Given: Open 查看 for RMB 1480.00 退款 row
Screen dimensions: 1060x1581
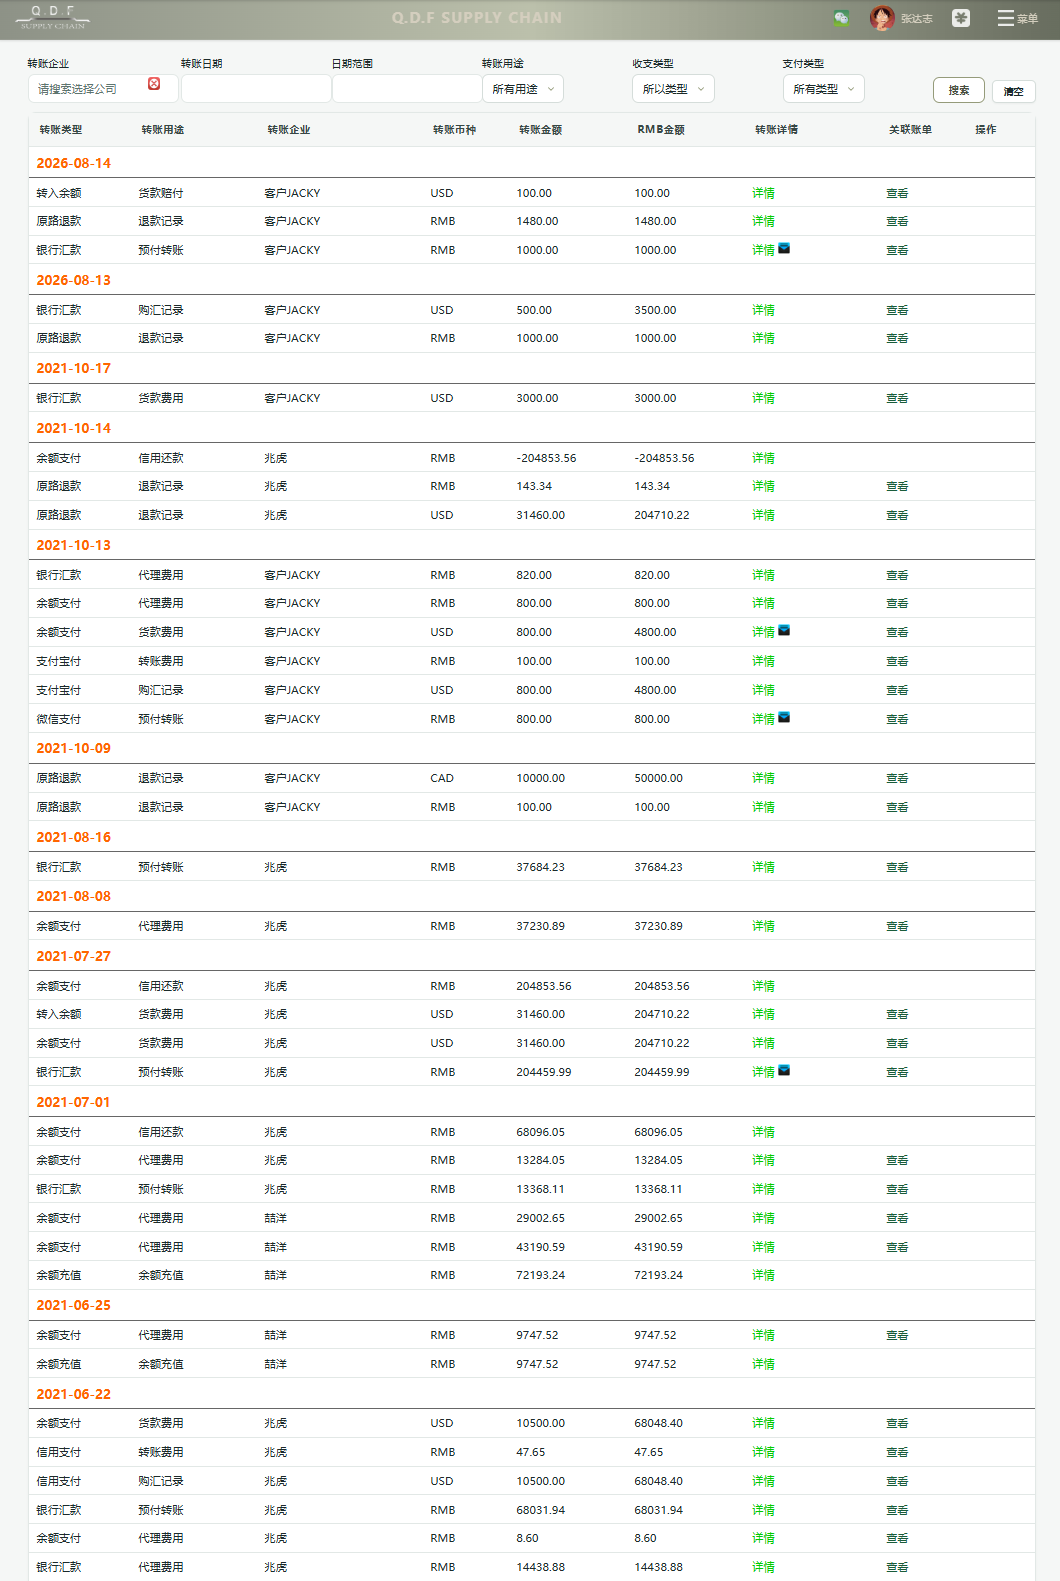Looking at the screenshot, I should tap(897, 221).
